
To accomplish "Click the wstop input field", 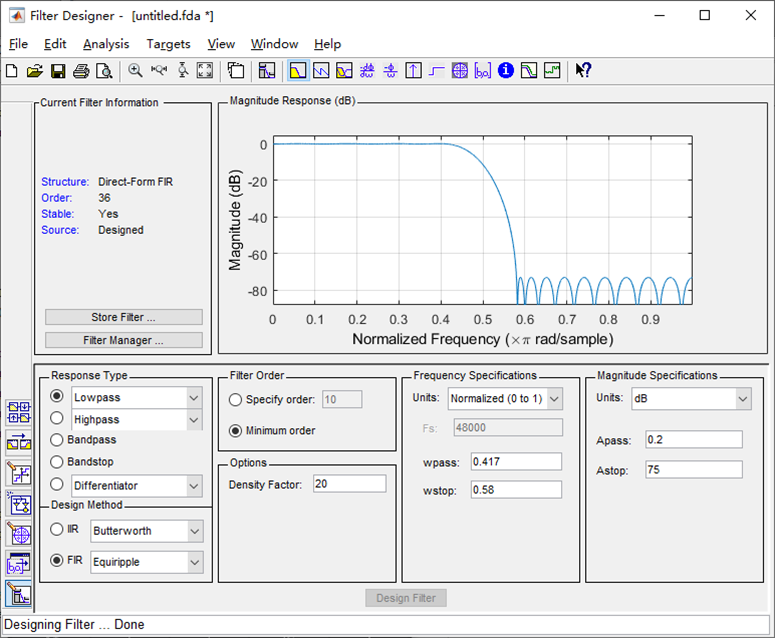I will 516,490.
